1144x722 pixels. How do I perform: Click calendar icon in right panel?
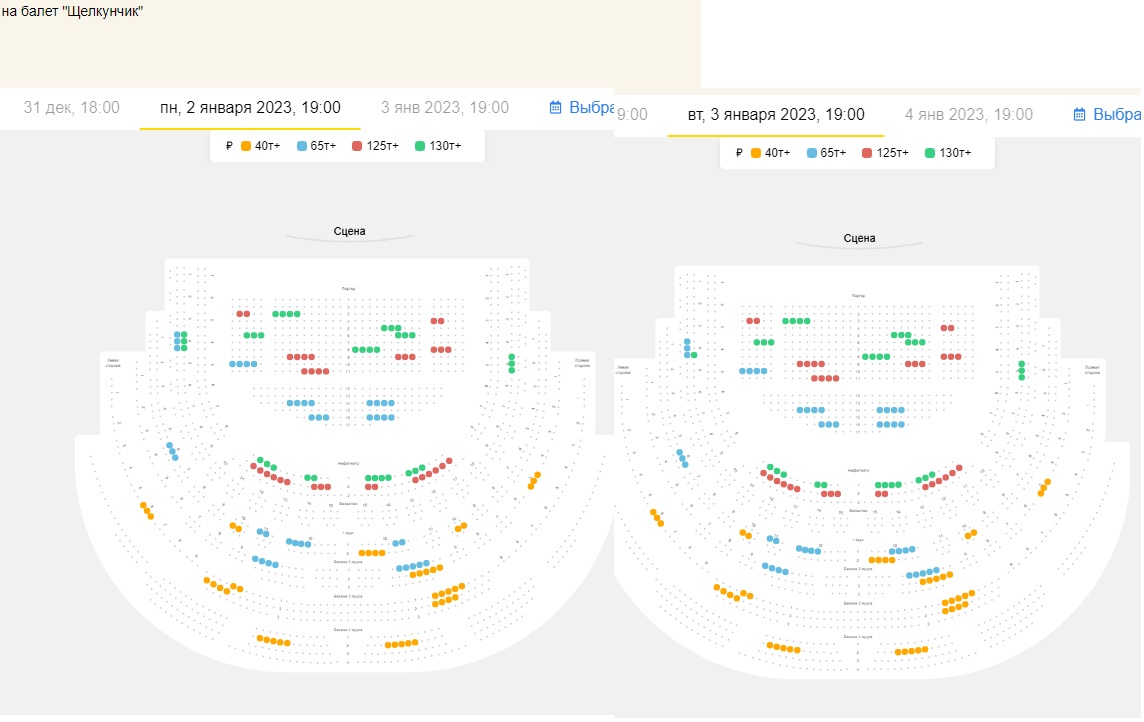pyautogui.click(x=1080, y=114)
